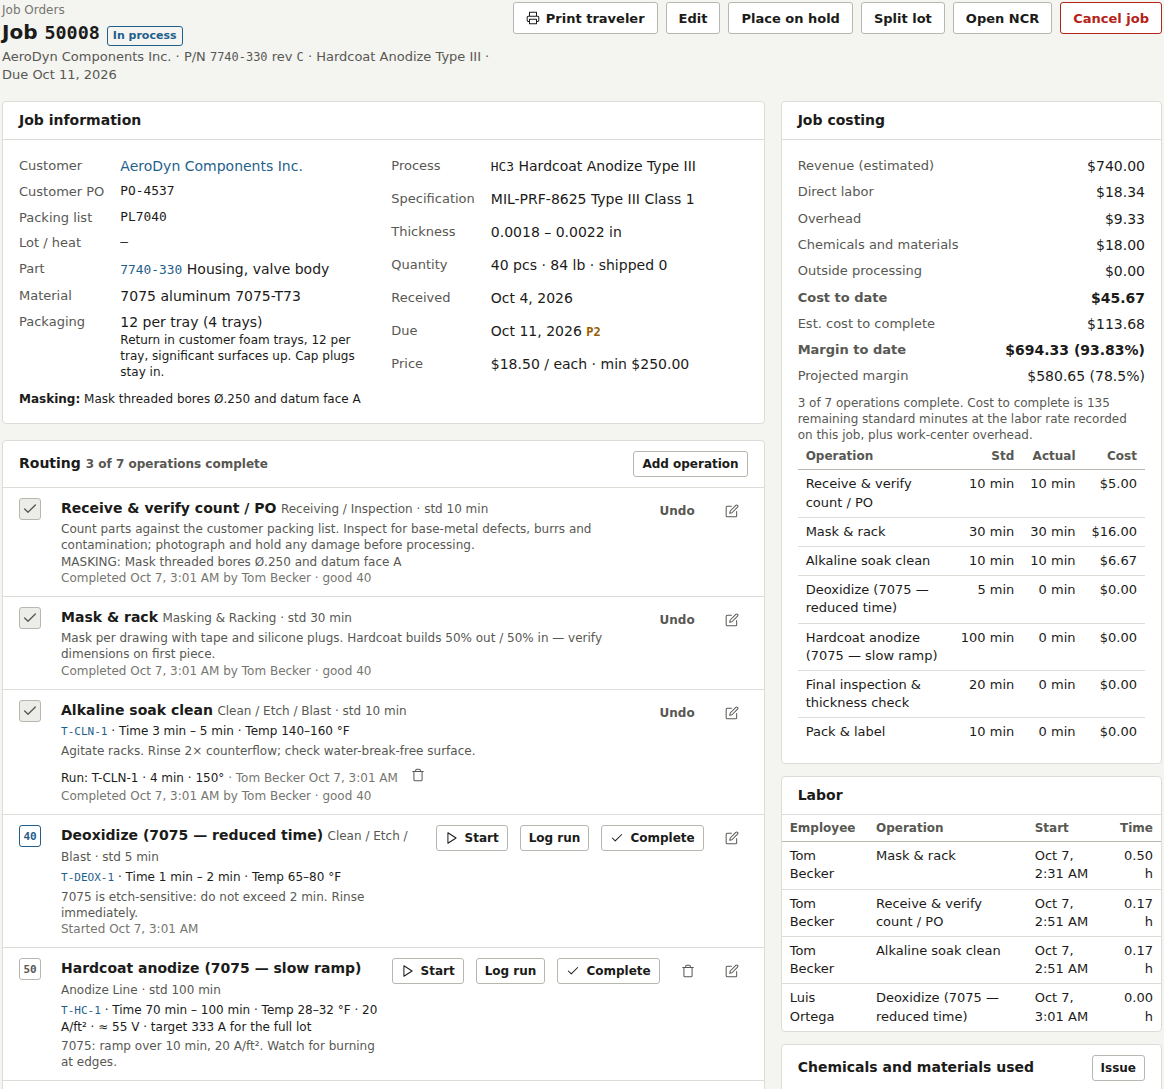This screenshot has height=1089, width=1164.
Task: Uncheck the Mask & rack checkbox
Action: point(30,618)
